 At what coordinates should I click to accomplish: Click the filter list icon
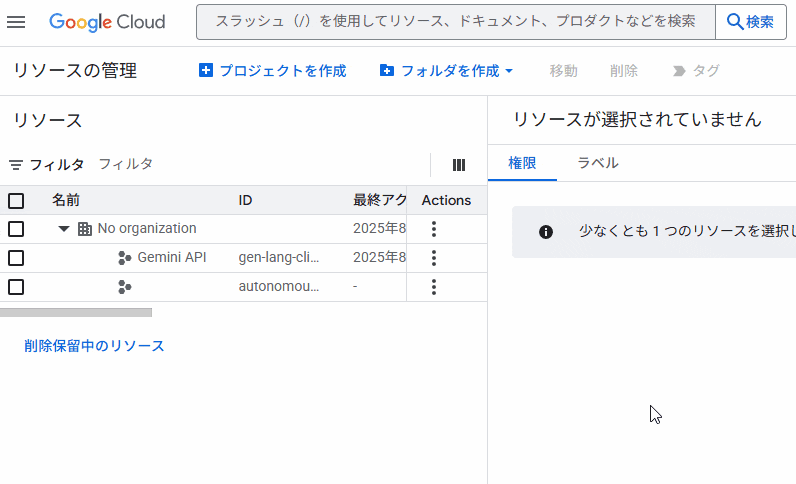(x=16, y=165)
